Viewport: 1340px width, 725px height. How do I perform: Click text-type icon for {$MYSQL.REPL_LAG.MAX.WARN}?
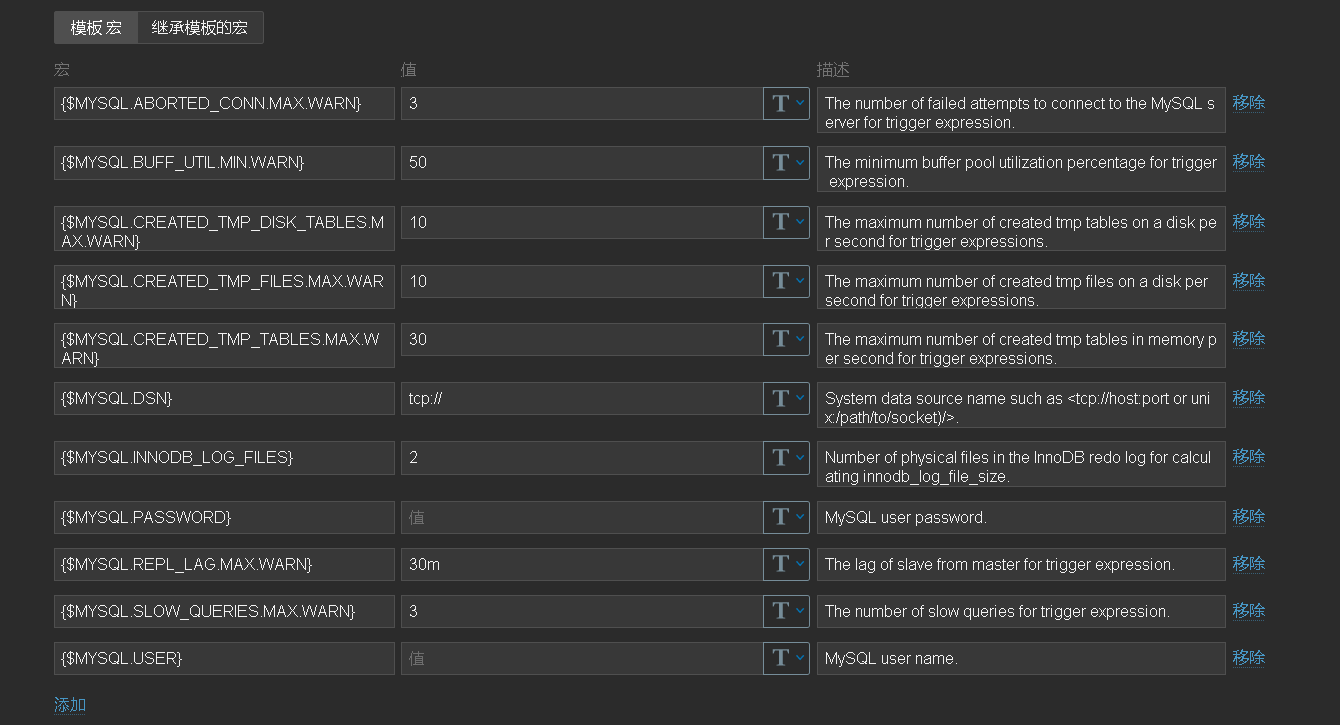786,564
